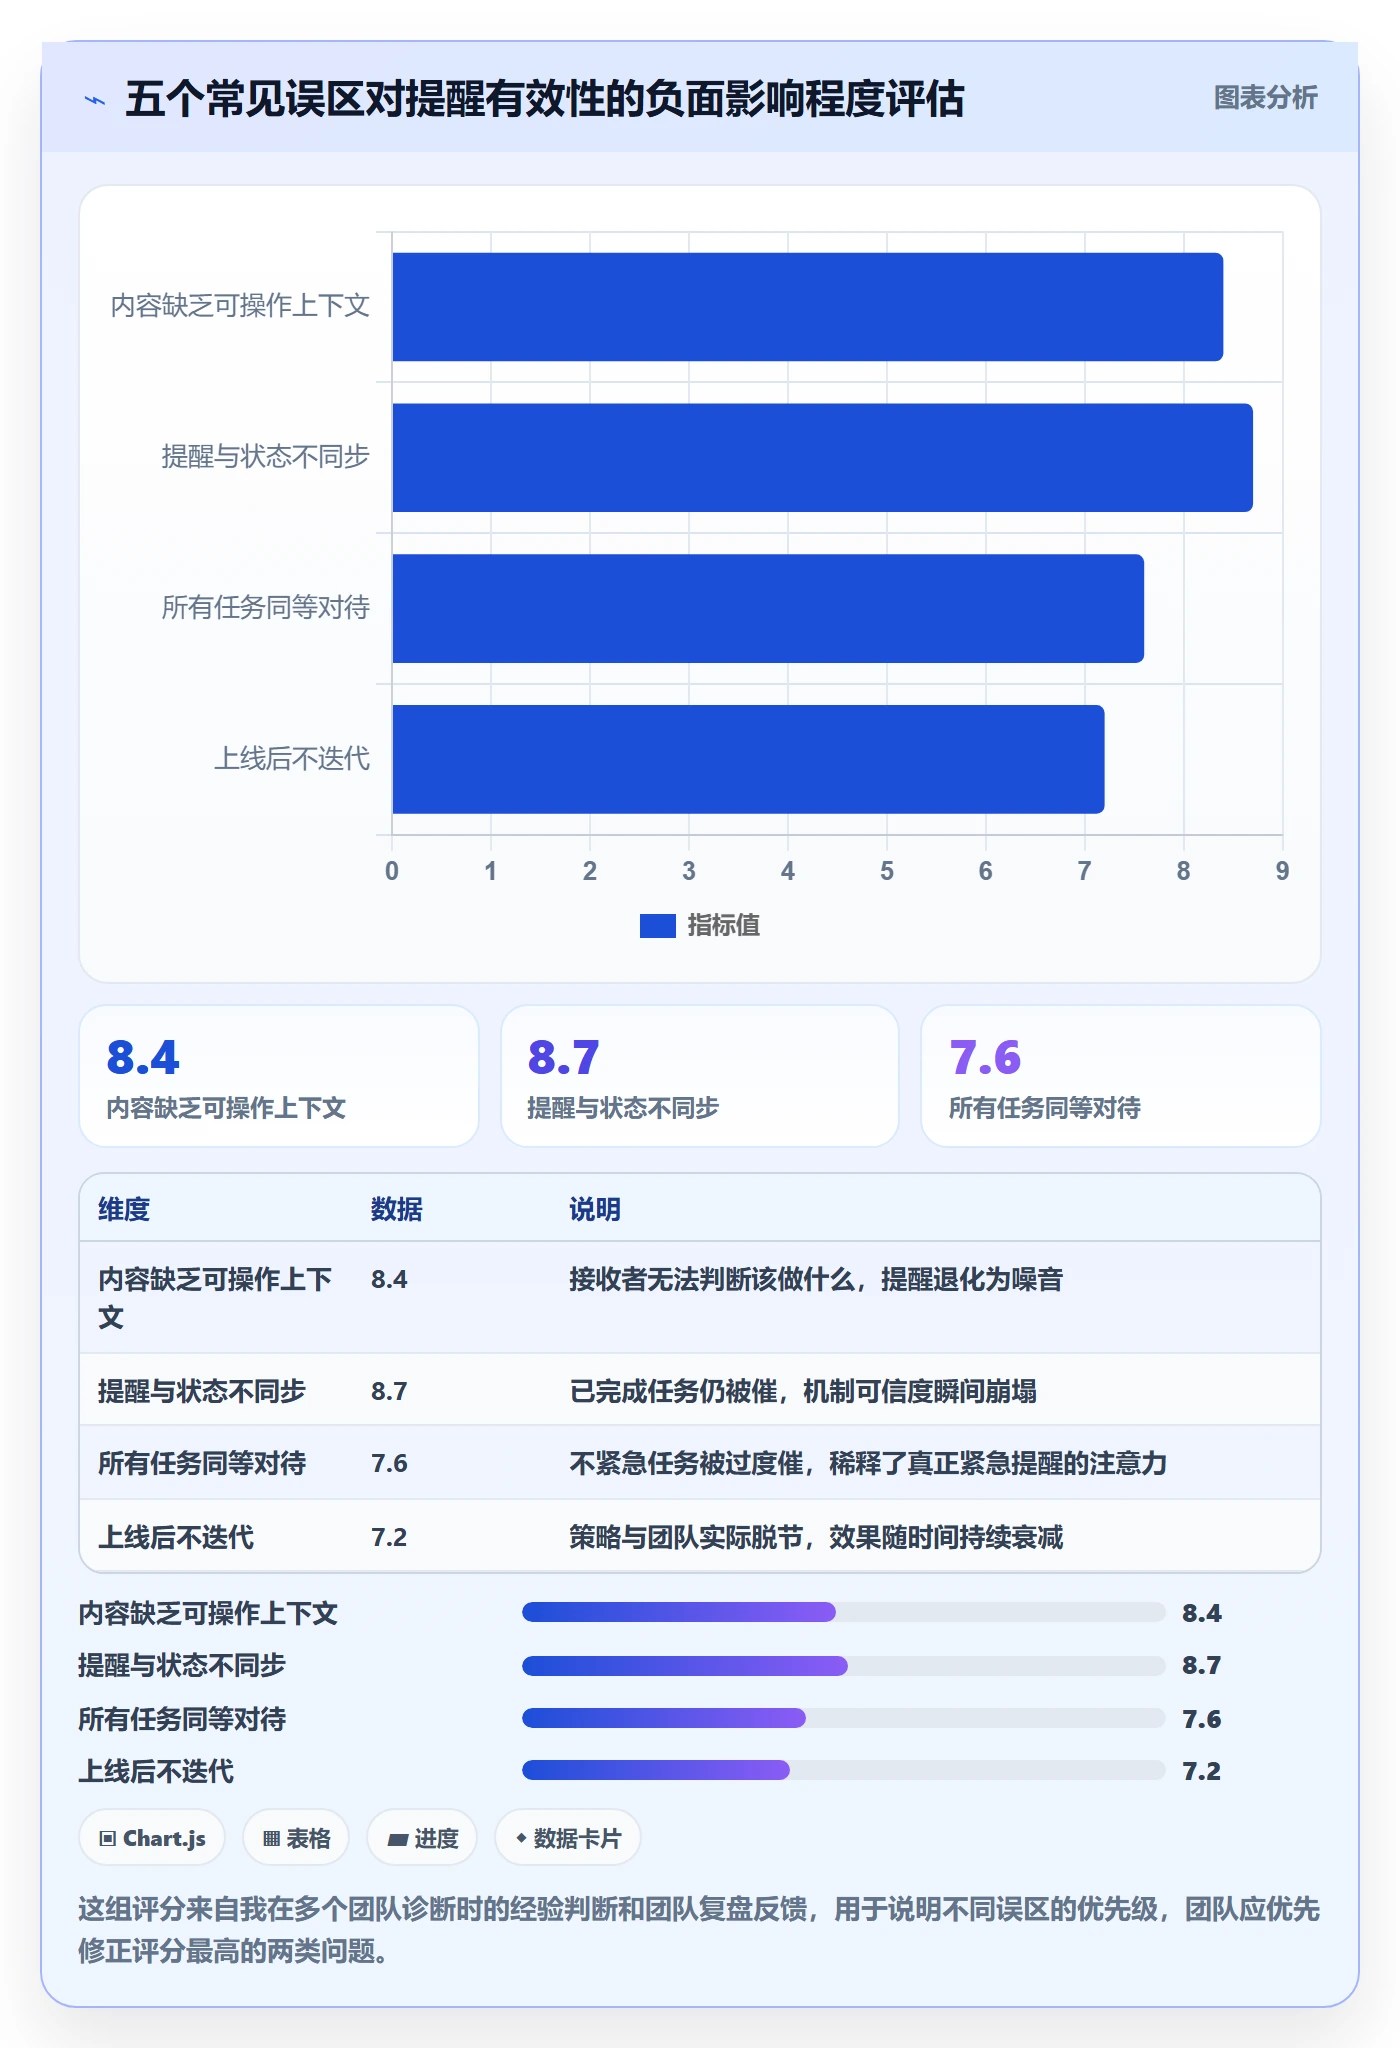Click the progress bar for 所有任务同等对待

click(x=844, y=1718)
